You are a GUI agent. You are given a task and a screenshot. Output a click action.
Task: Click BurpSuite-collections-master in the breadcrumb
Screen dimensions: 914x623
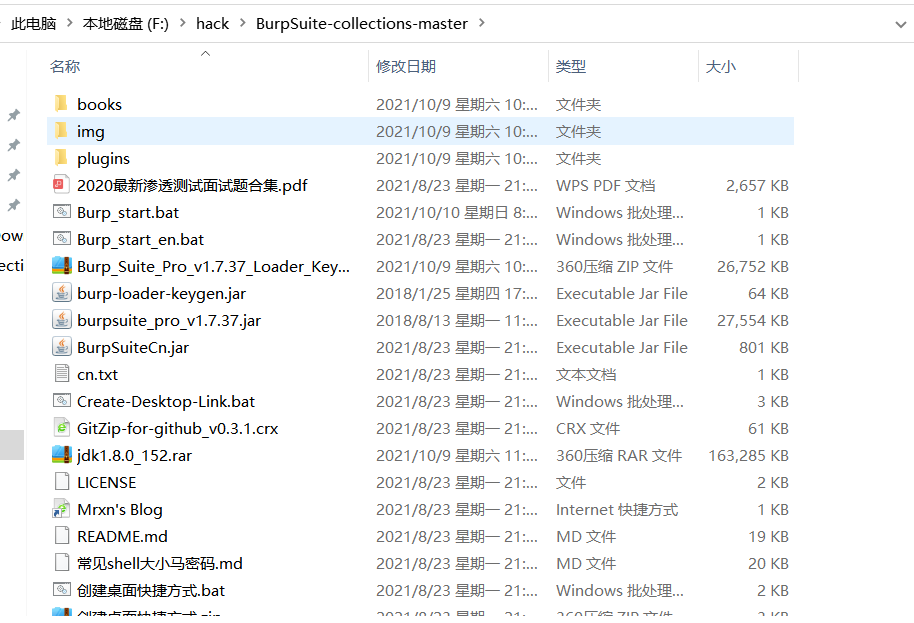361,23
